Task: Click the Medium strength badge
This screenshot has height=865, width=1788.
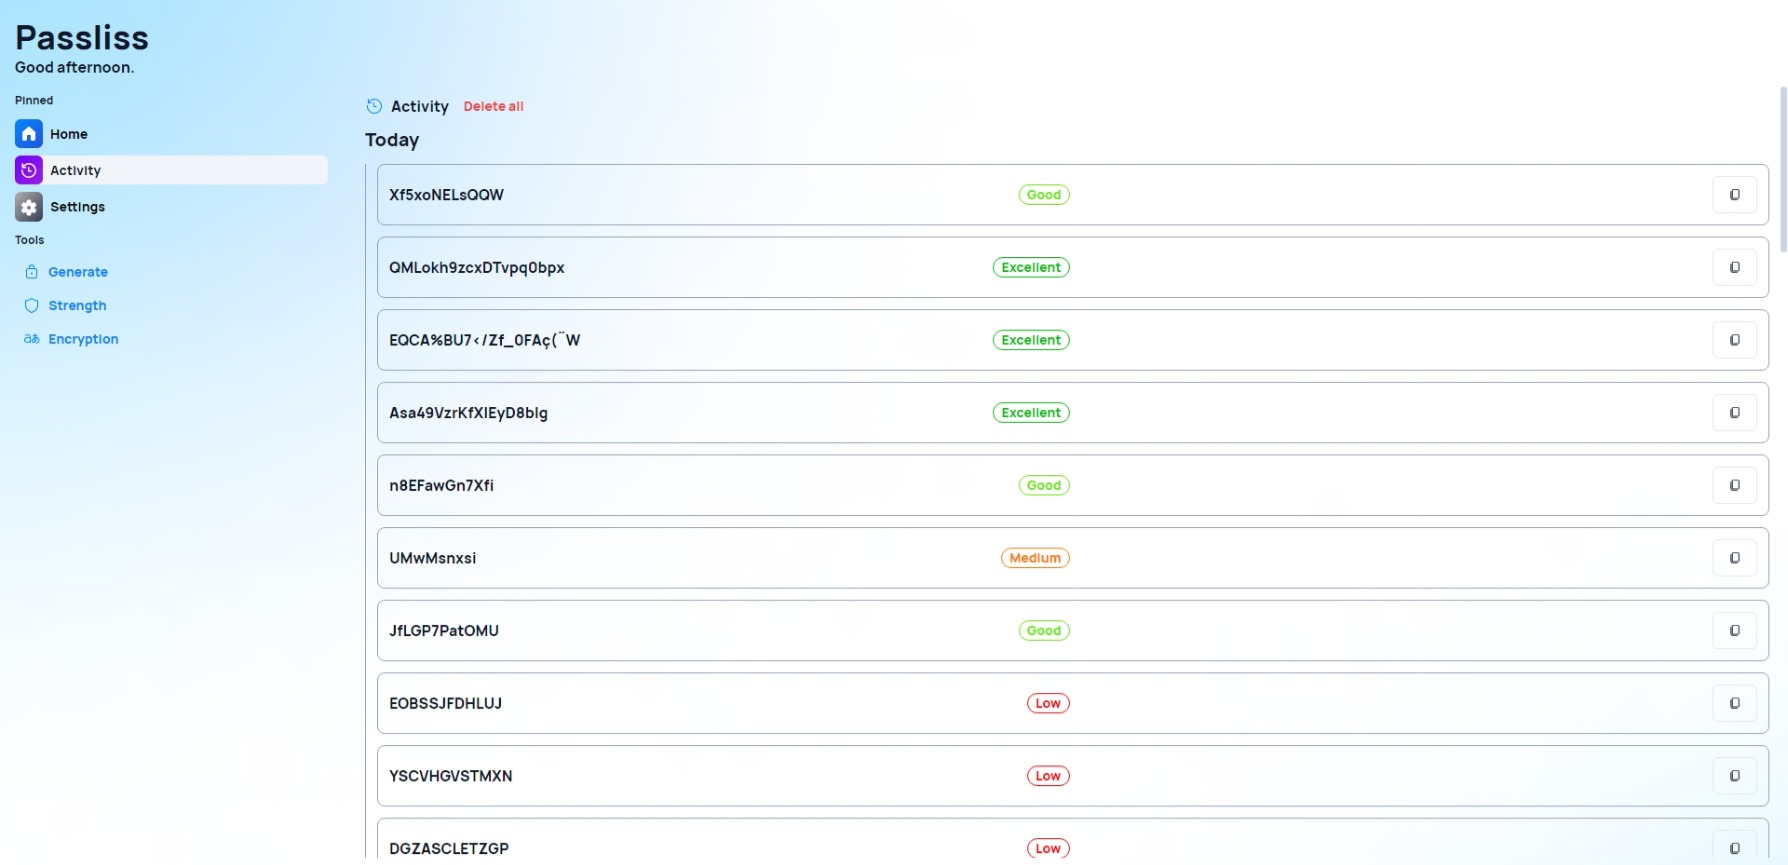Action: click(x=1035, y=558)
